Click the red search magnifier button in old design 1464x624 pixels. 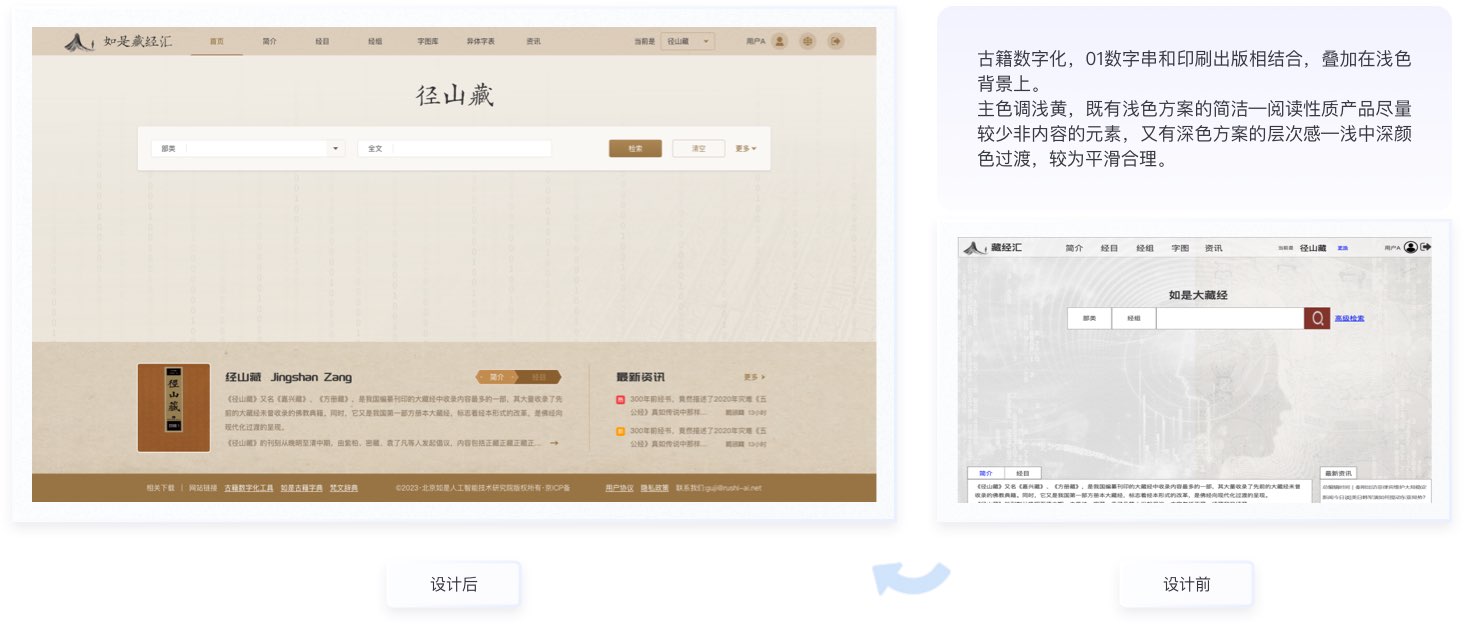1317,318
